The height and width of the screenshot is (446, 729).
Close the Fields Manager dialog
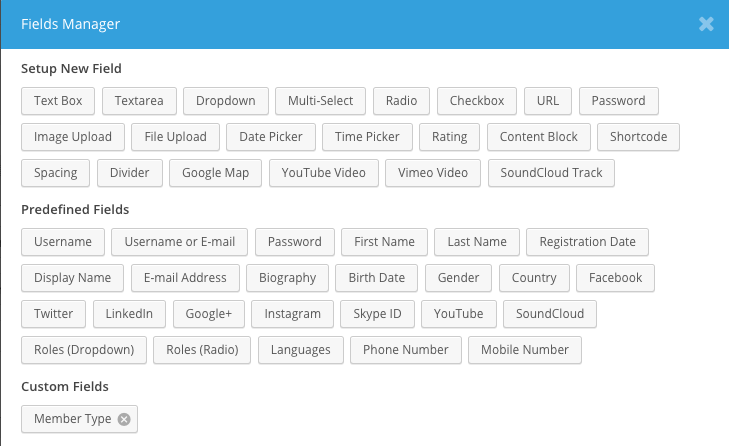pos(706,24)
